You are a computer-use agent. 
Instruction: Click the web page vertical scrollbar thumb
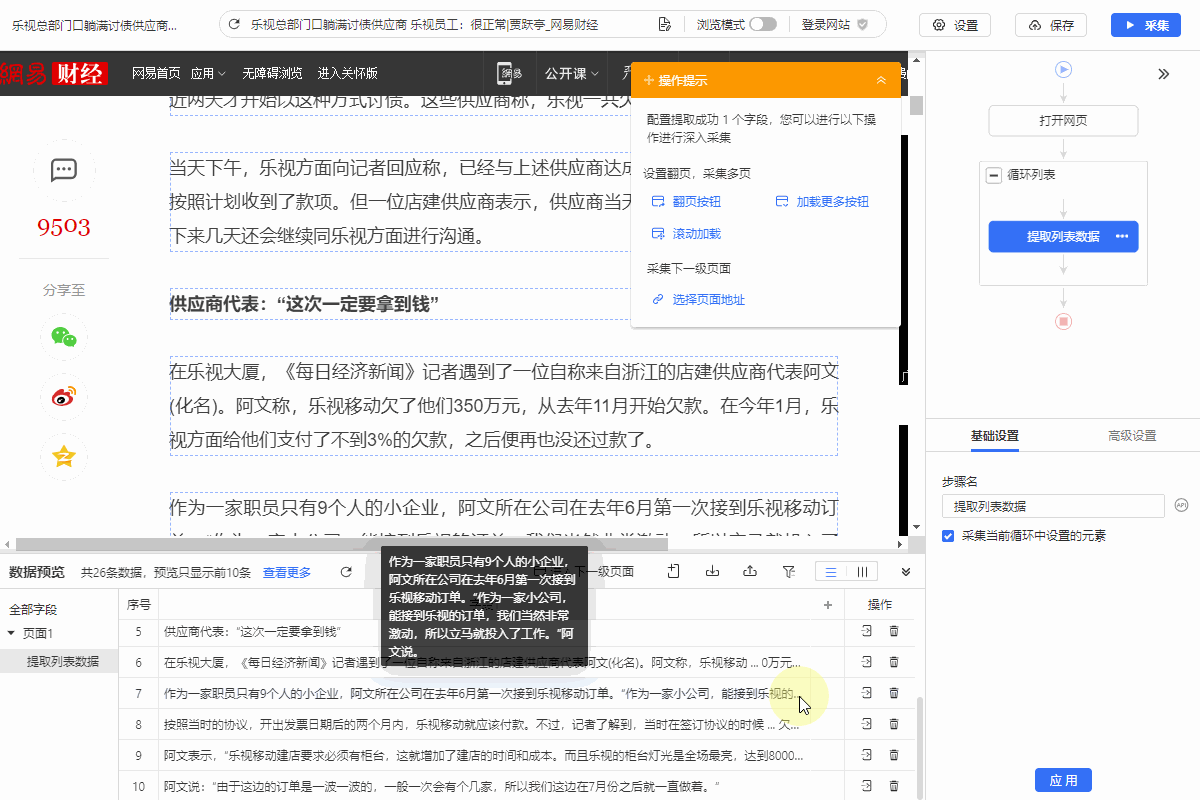click(917, 106)
